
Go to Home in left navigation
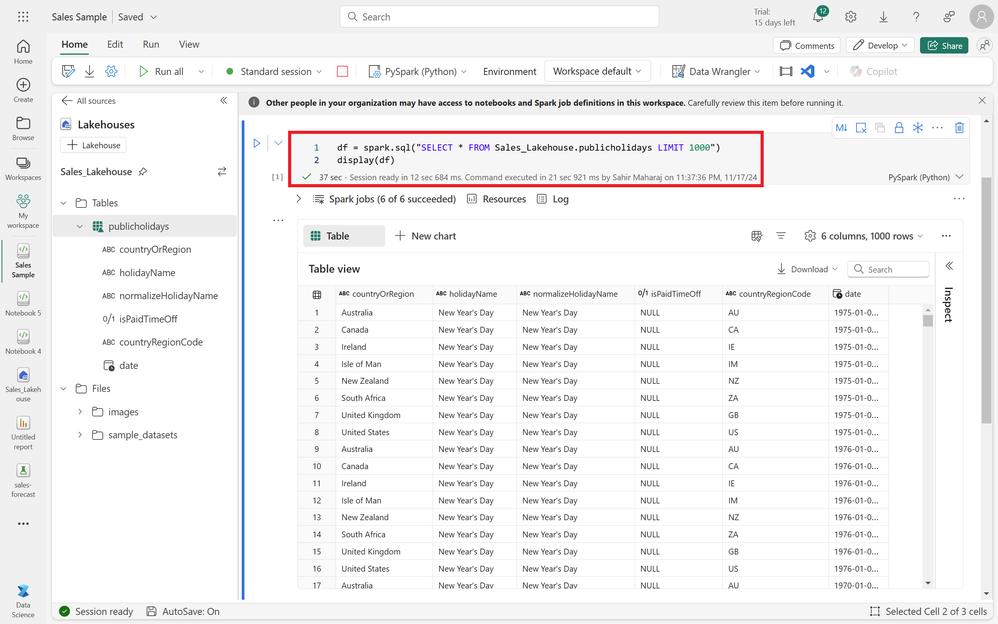[x=23, y=52]
